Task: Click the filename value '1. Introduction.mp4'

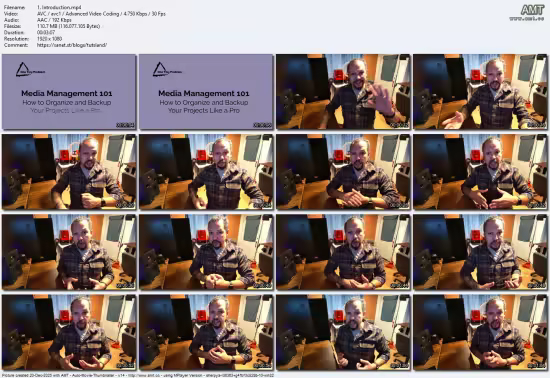Action: coord(59,7)
